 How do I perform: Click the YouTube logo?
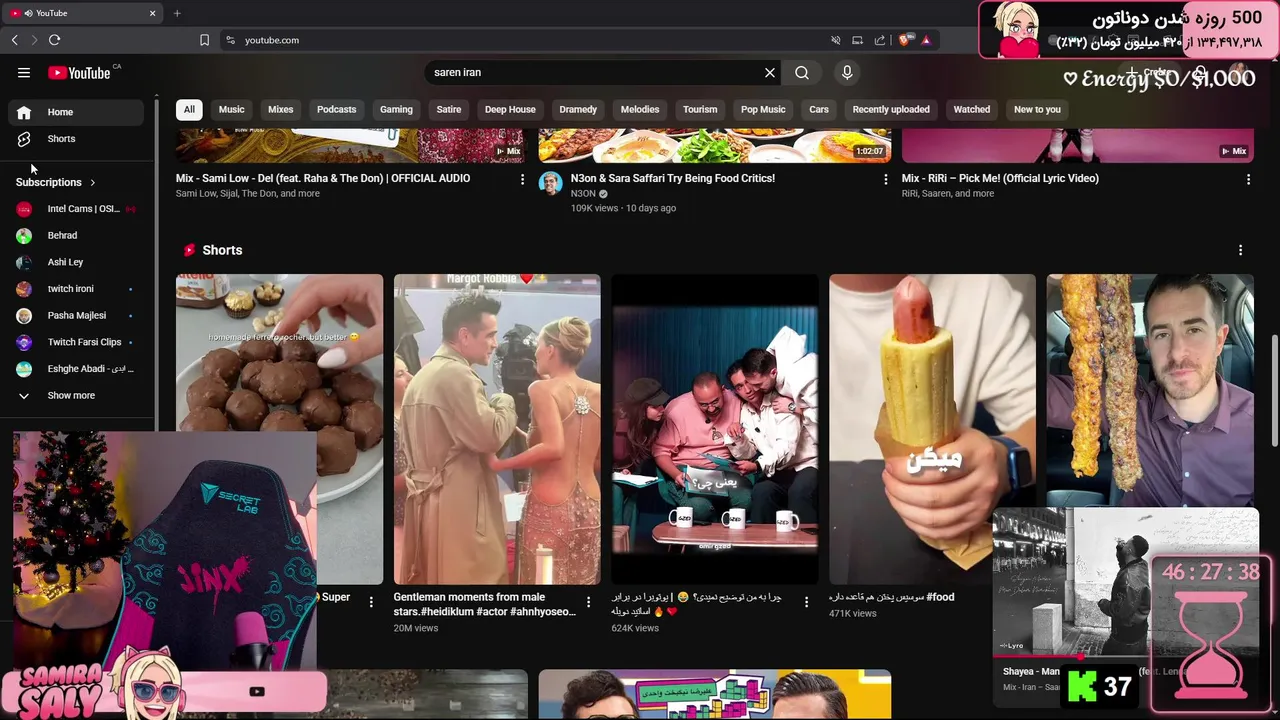79,72
